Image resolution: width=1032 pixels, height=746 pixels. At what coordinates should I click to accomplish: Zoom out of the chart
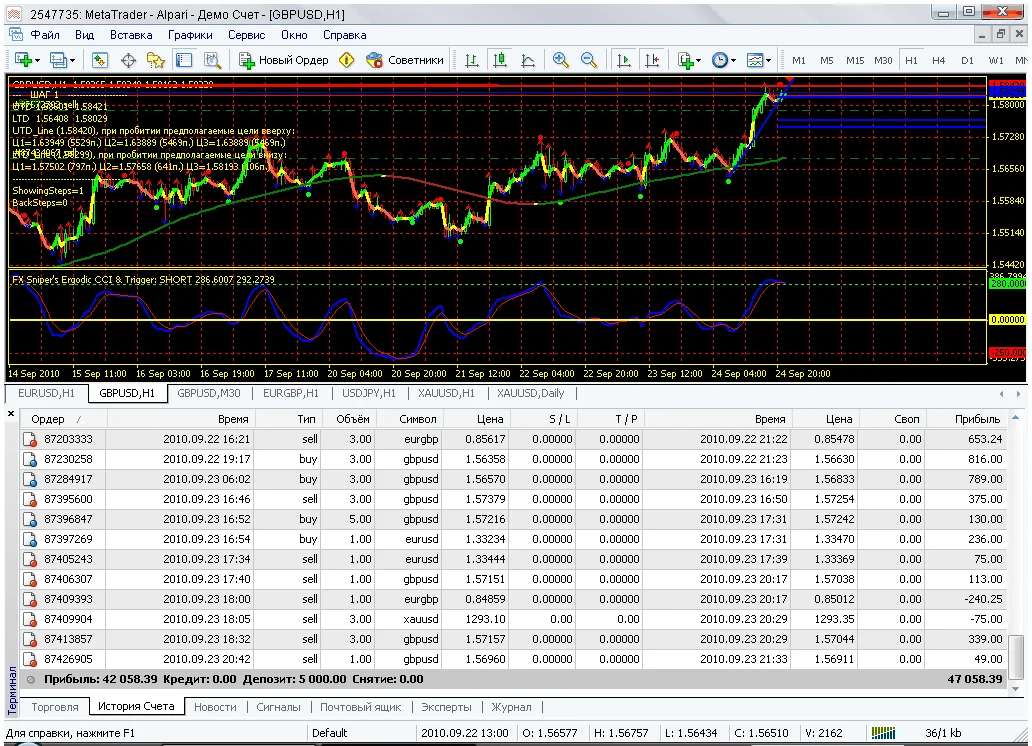(589, 60)
